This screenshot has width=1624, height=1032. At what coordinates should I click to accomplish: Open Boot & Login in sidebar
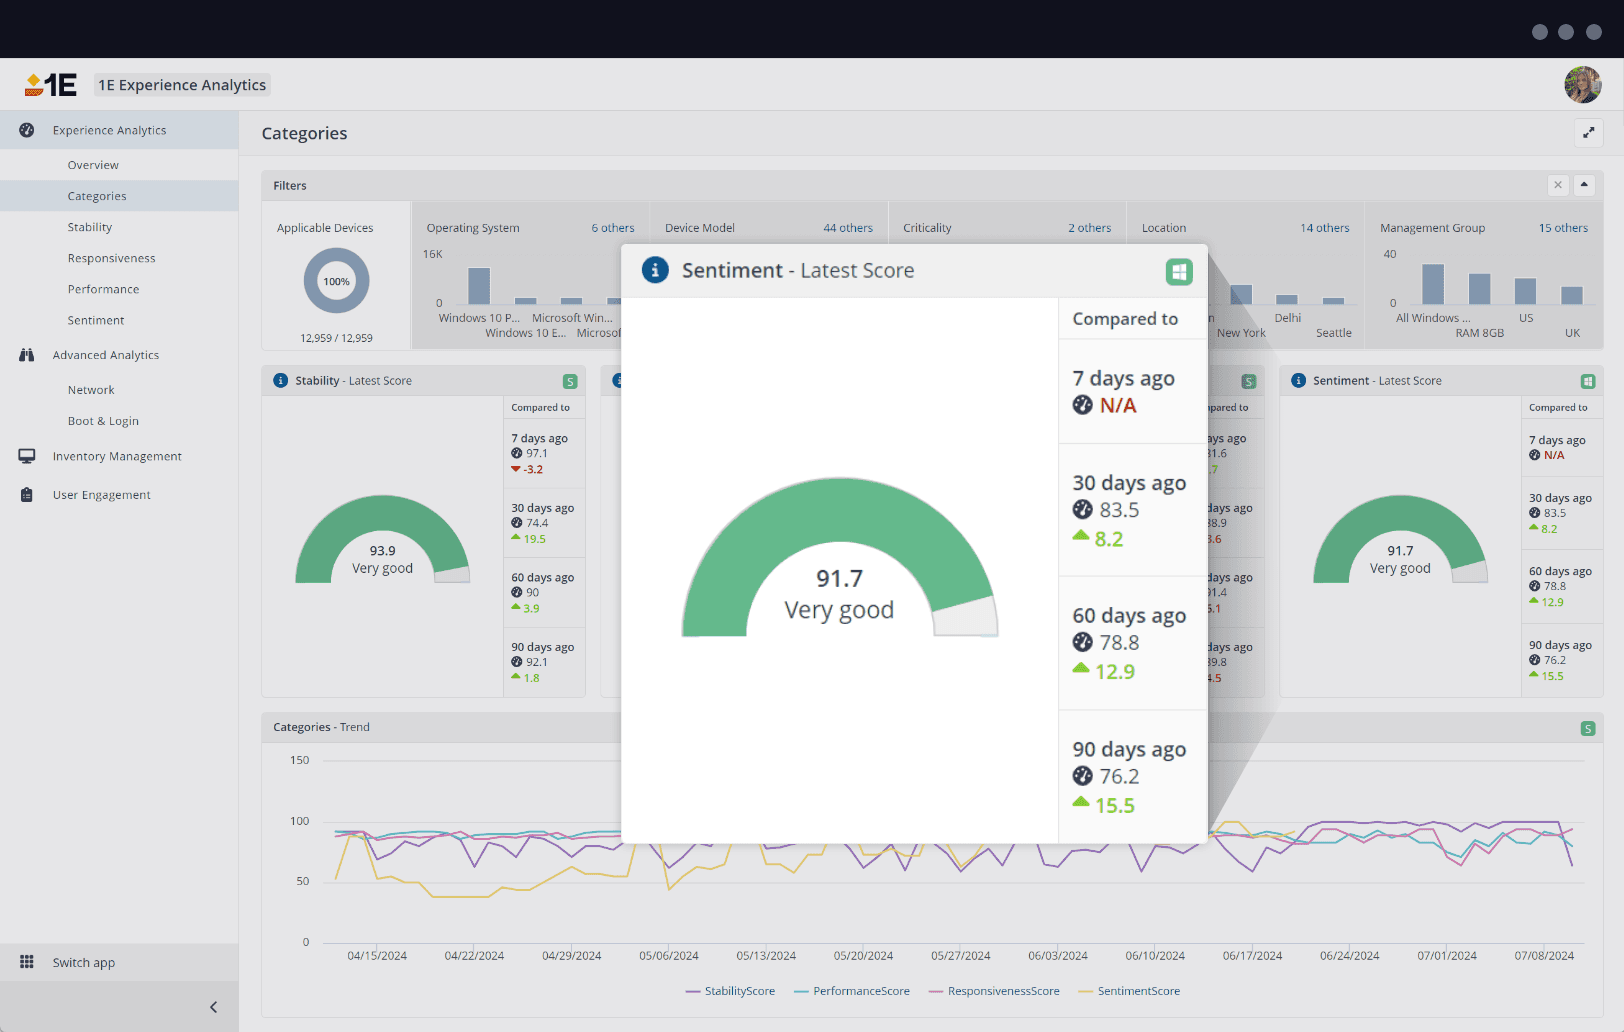click(103, 421)
